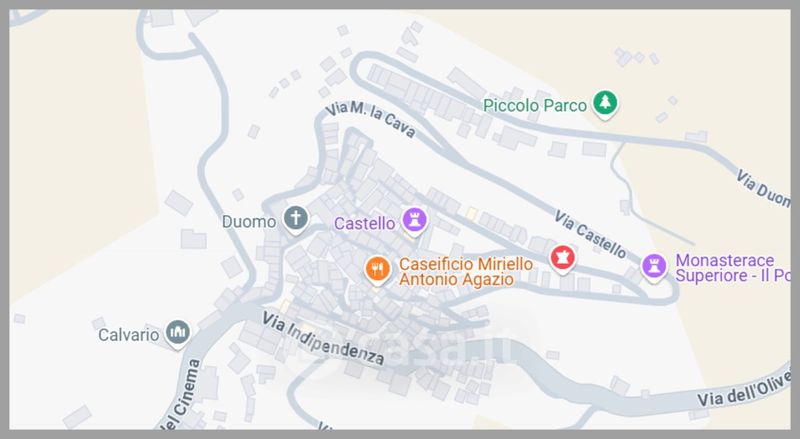Click the Piccolo Parco green tree pin
Viewport: 800px width, 439px height.
605,104
